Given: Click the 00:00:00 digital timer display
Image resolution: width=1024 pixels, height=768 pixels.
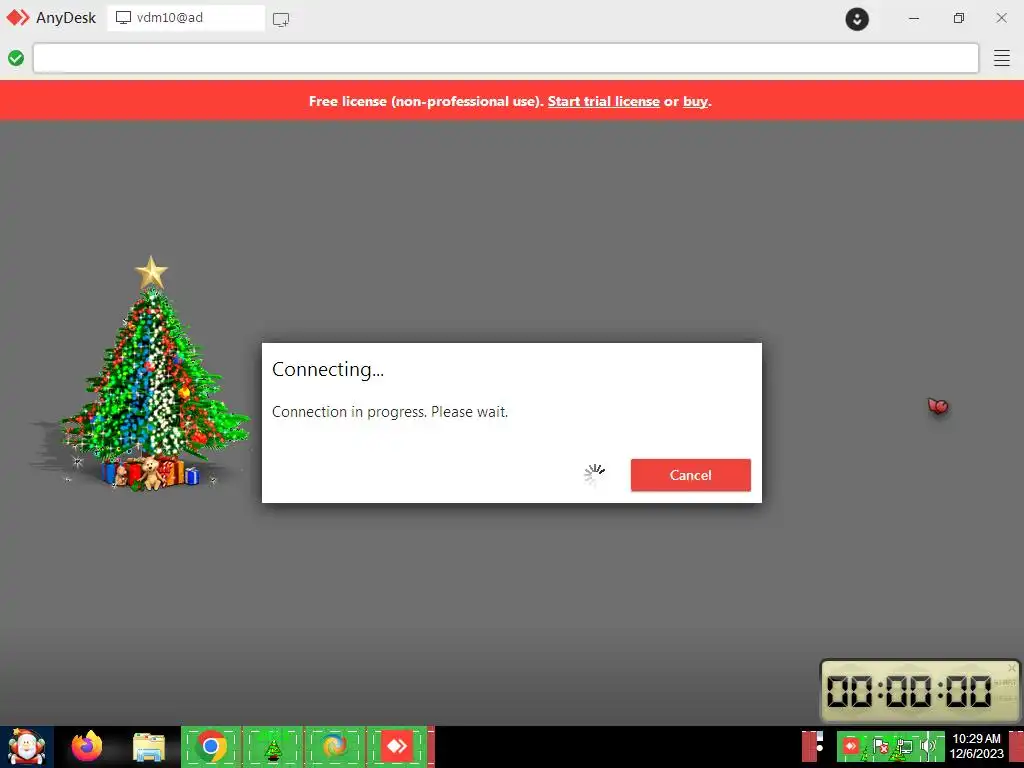Looking at the screenshot, I should tap(908, 691).
